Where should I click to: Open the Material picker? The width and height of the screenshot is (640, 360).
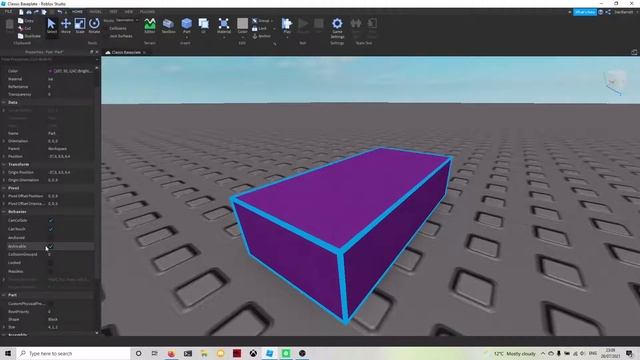click(223, 27)
